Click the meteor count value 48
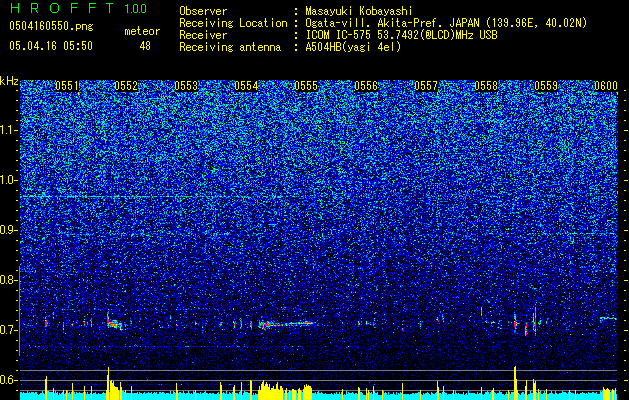This screenshot has height=400, width=629. tap(145, 46)
